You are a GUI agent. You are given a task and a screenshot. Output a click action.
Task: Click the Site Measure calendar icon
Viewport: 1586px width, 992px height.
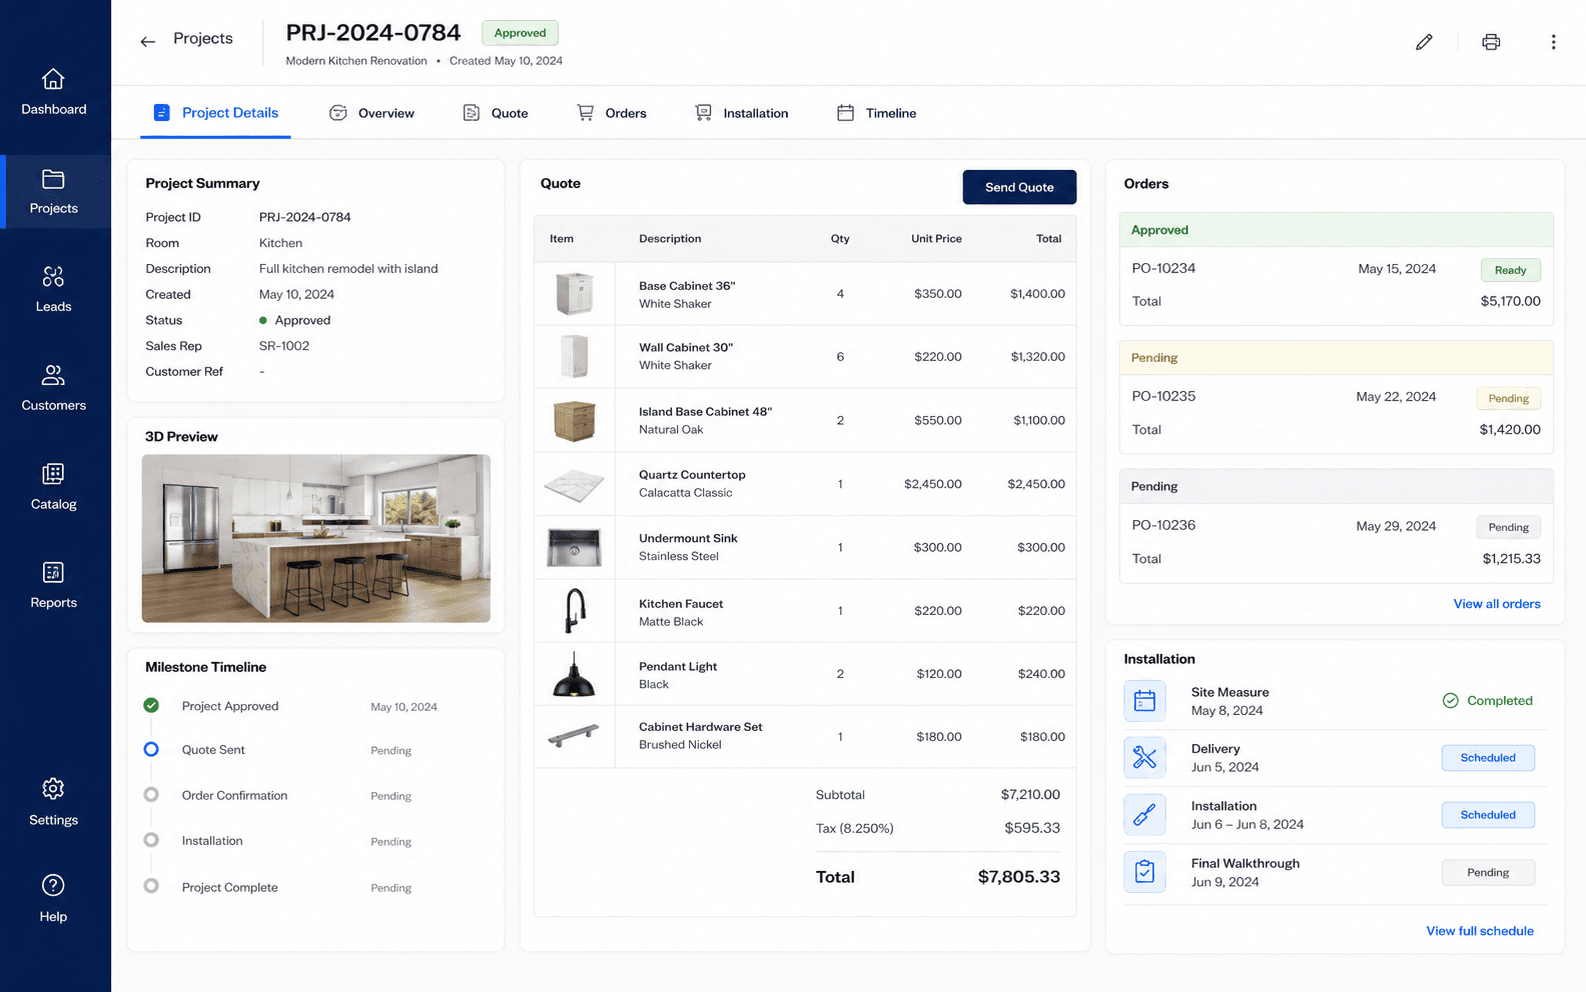point(1145,701)
